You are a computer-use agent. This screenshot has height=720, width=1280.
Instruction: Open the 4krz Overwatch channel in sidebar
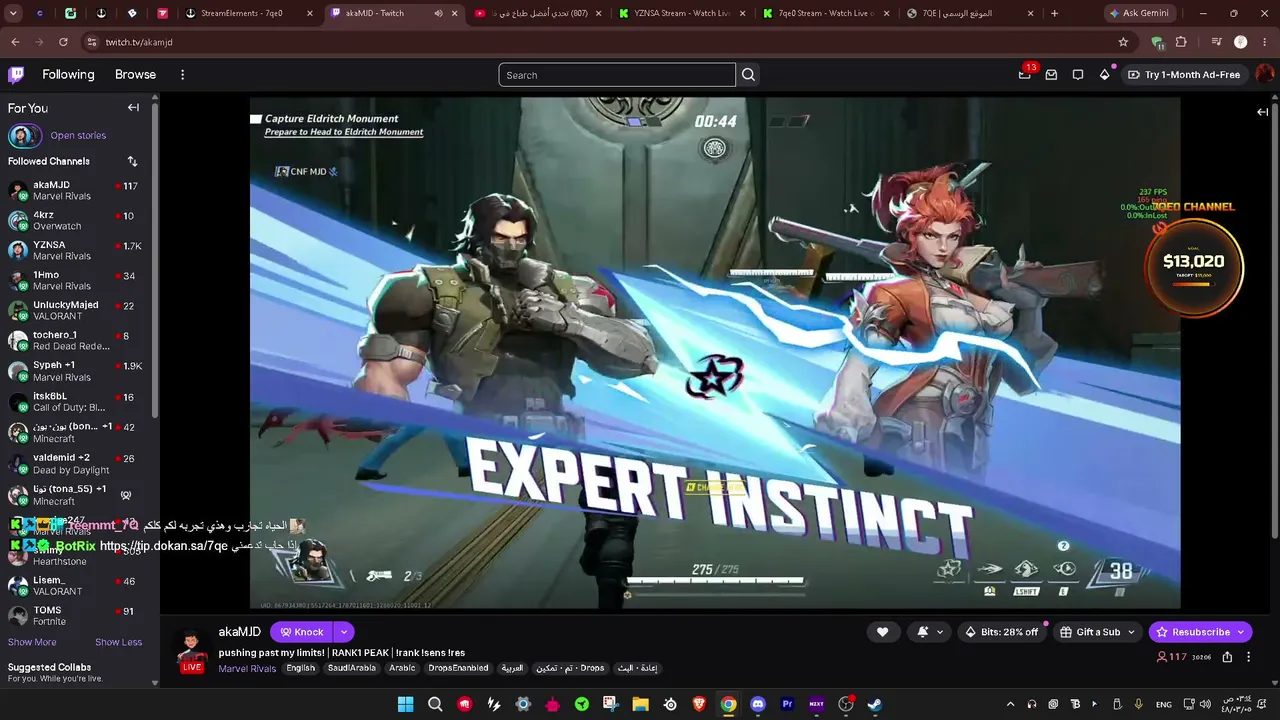pyautogui.click(x=77, y=220)
